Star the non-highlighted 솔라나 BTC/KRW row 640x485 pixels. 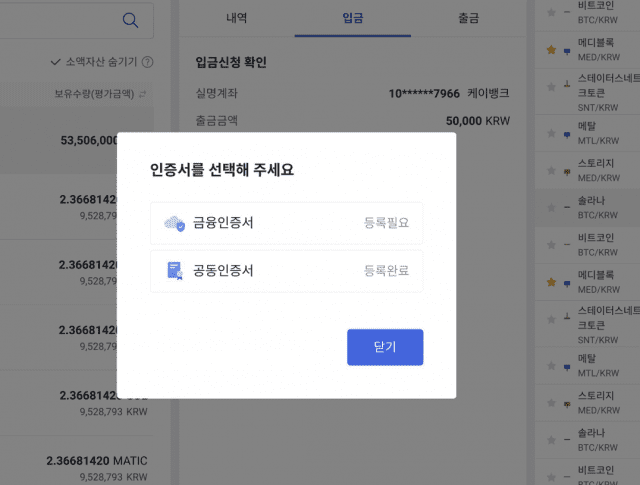(551, 440)
